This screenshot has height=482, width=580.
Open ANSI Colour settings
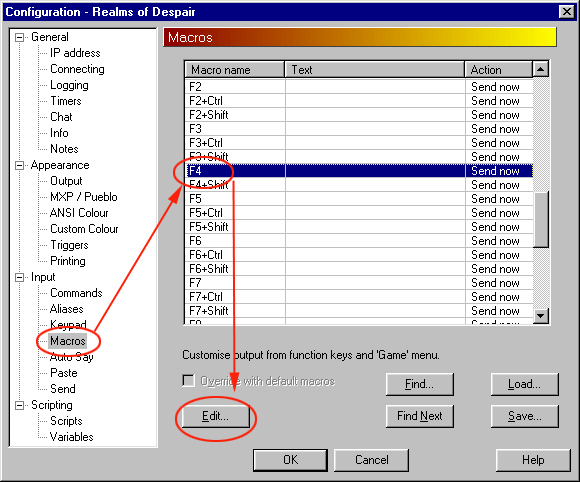point(79,213)
